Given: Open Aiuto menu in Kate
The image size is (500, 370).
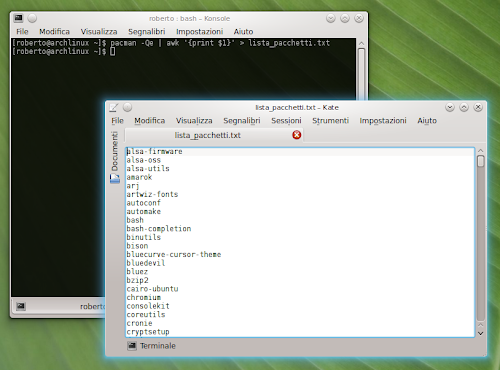Looking at the screenshot, I should pos(427,121).
